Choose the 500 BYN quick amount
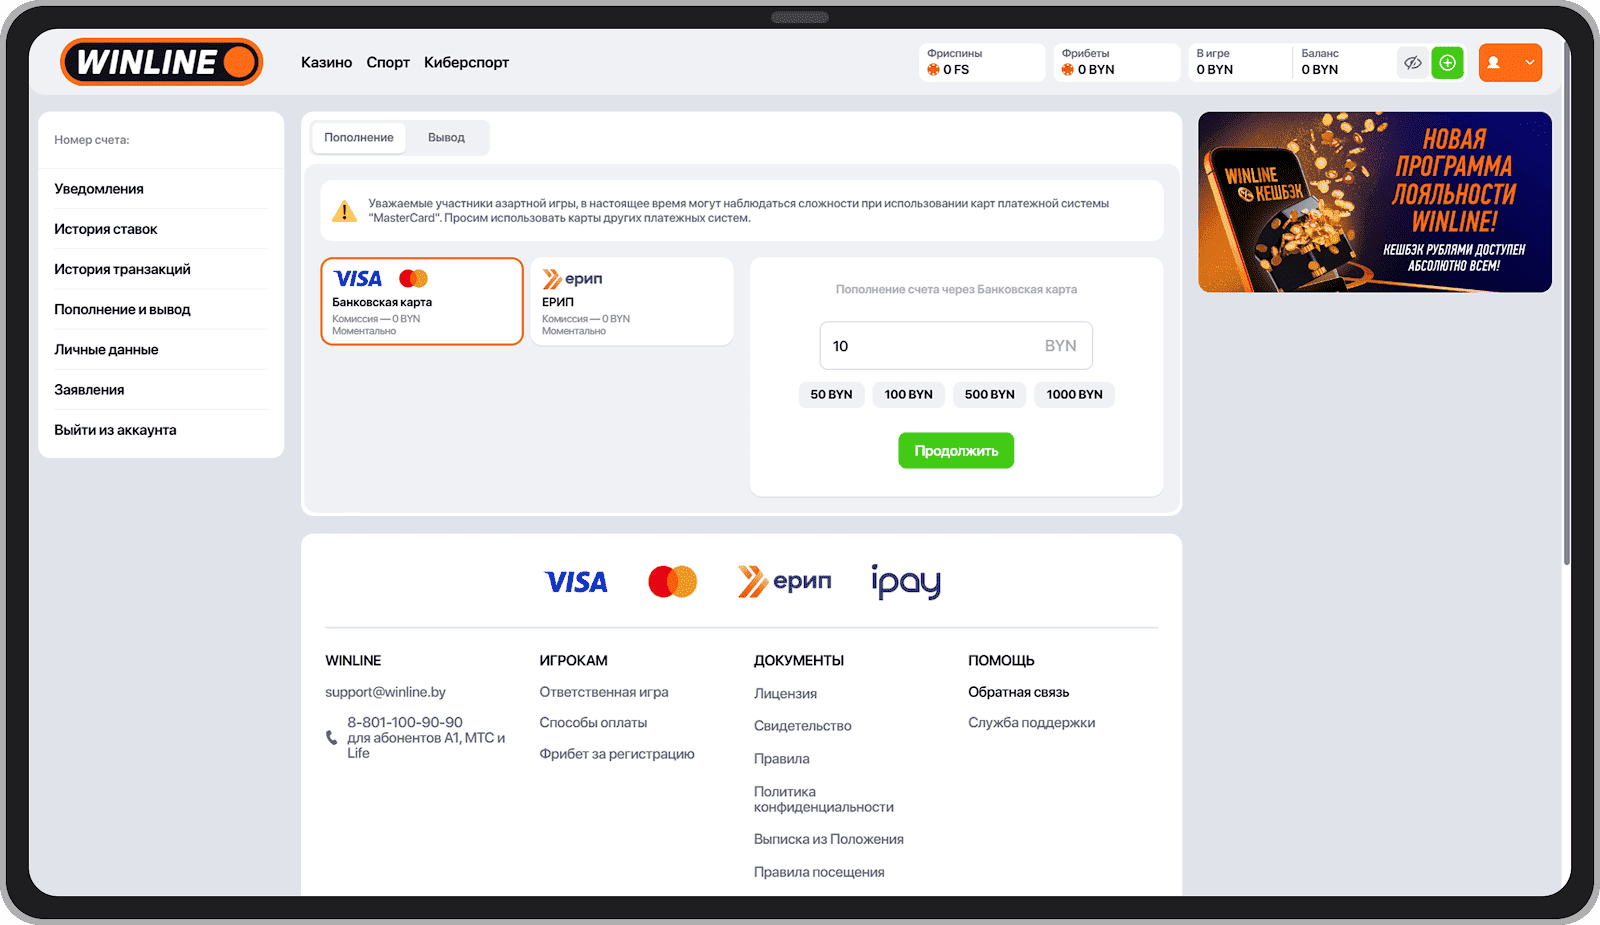Viewport: 1600px width, 925px height. (990, 394)
